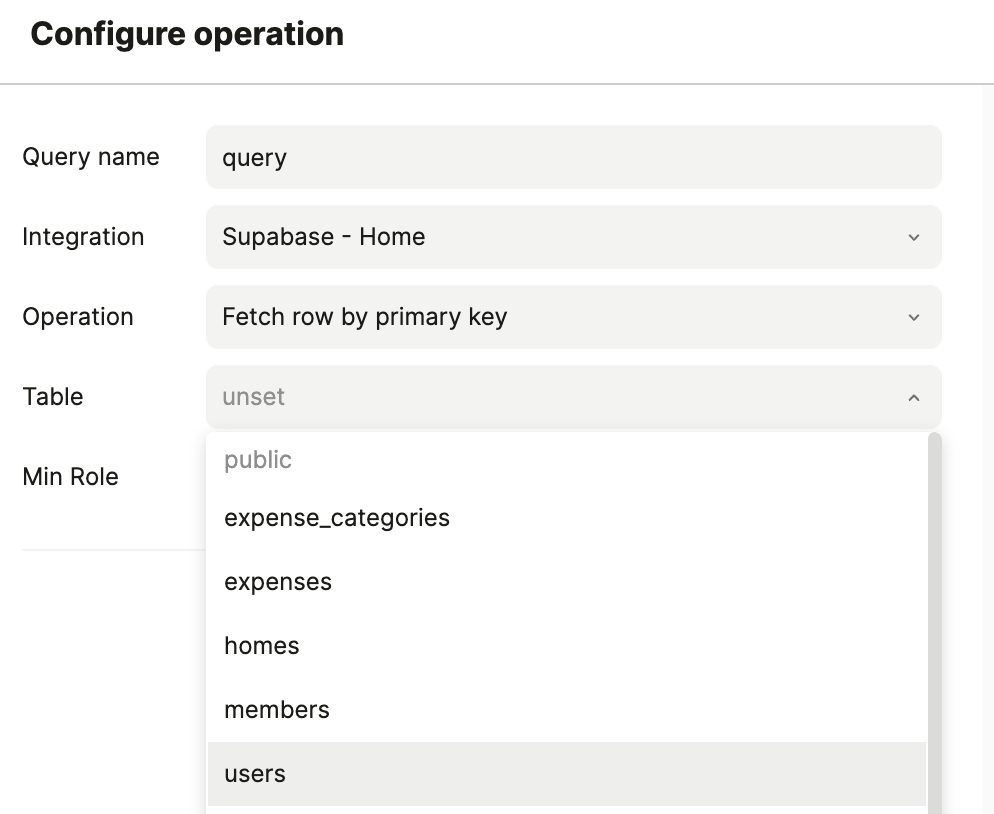The image size is (994, 814).
Task: Choose the highlighted users table option
Action: [x=255, y=774]
